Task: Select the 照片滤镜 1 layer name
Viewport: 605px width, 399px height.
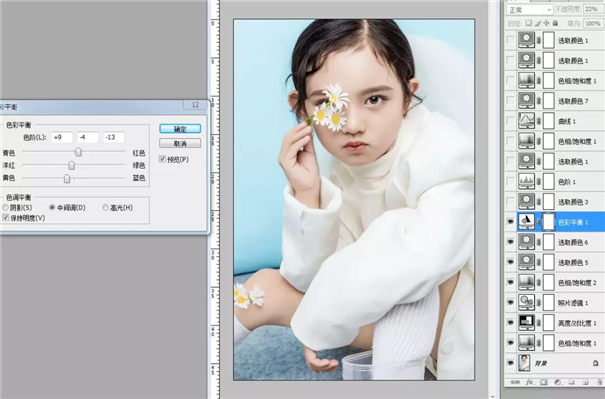Action: tap(573, 303)
